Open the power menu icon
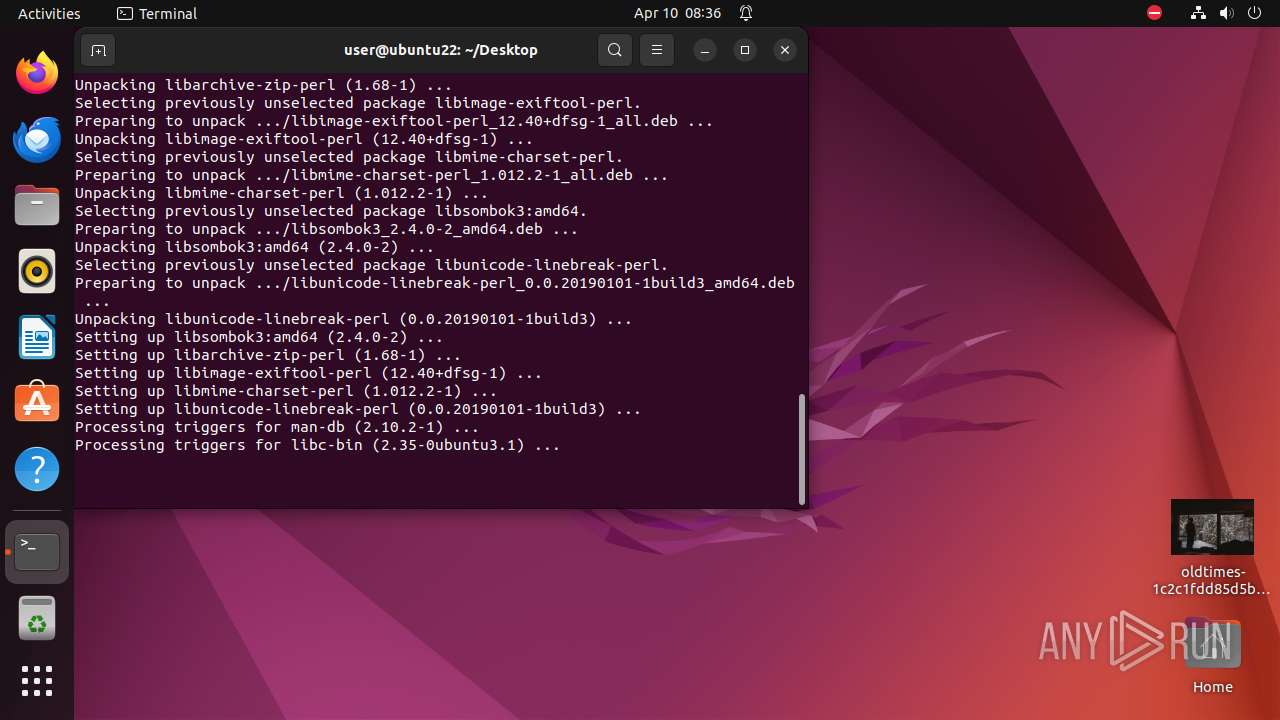Image resolution: width=1280 pixels, height=720 pixels. coord(1255,13)
